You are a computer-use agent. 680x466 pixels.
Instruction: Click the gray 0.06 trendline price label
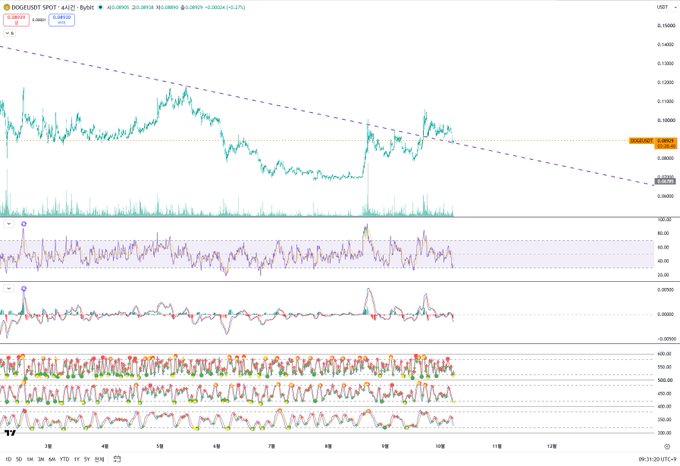665,181
